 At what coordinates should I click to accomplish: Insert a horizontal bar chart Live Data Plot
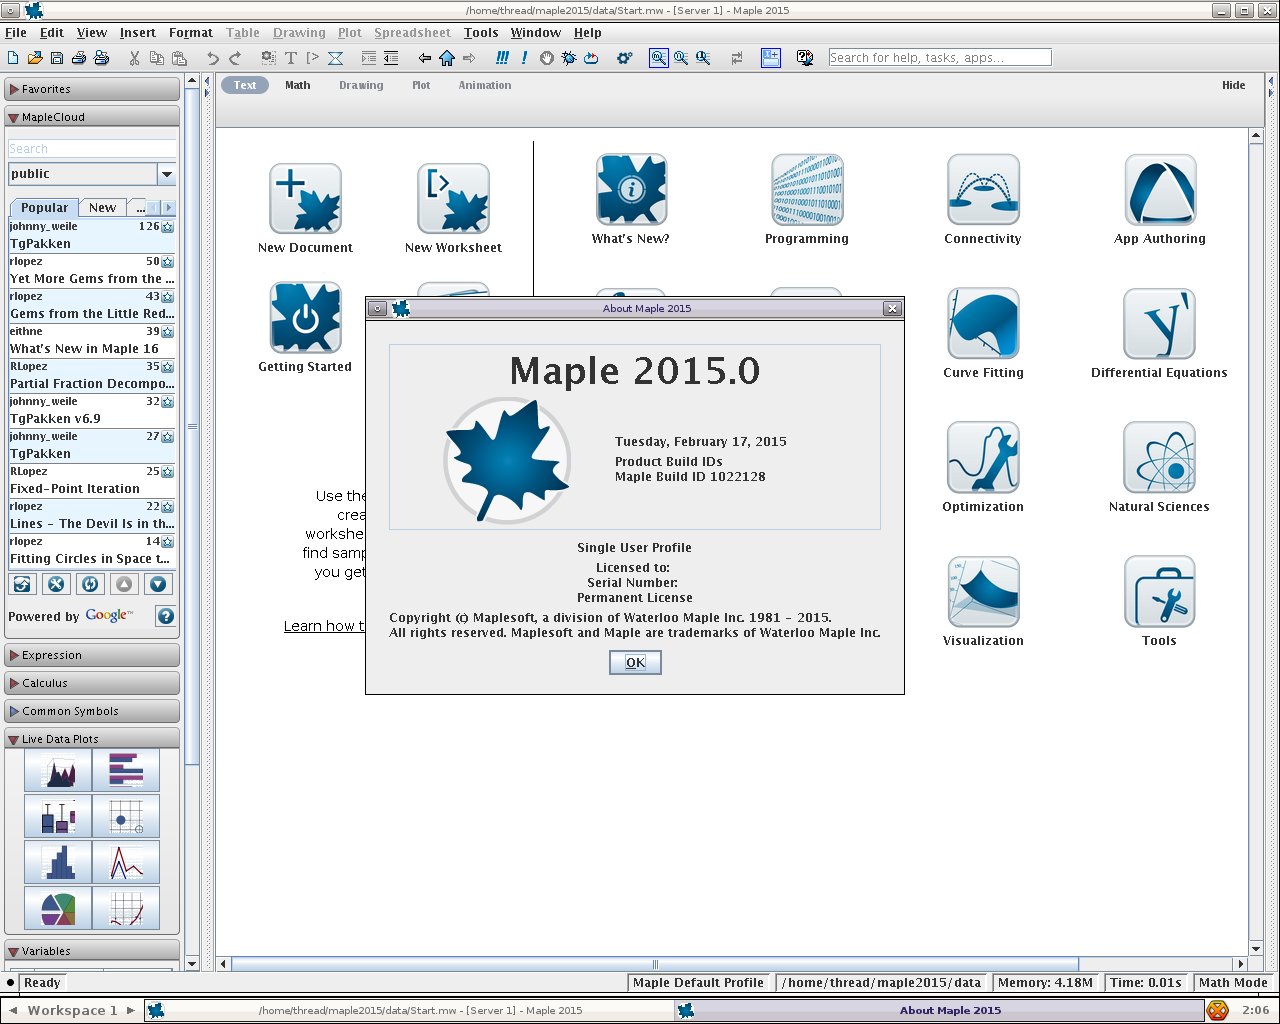click(x=126, y=771)
